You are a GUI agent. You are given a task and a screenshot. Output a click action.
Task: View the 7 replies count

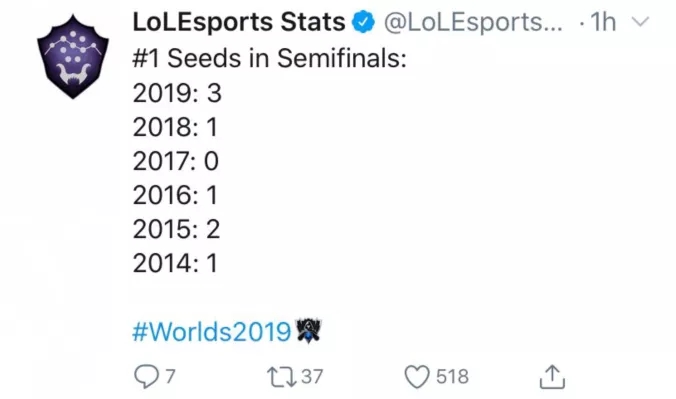170,377
